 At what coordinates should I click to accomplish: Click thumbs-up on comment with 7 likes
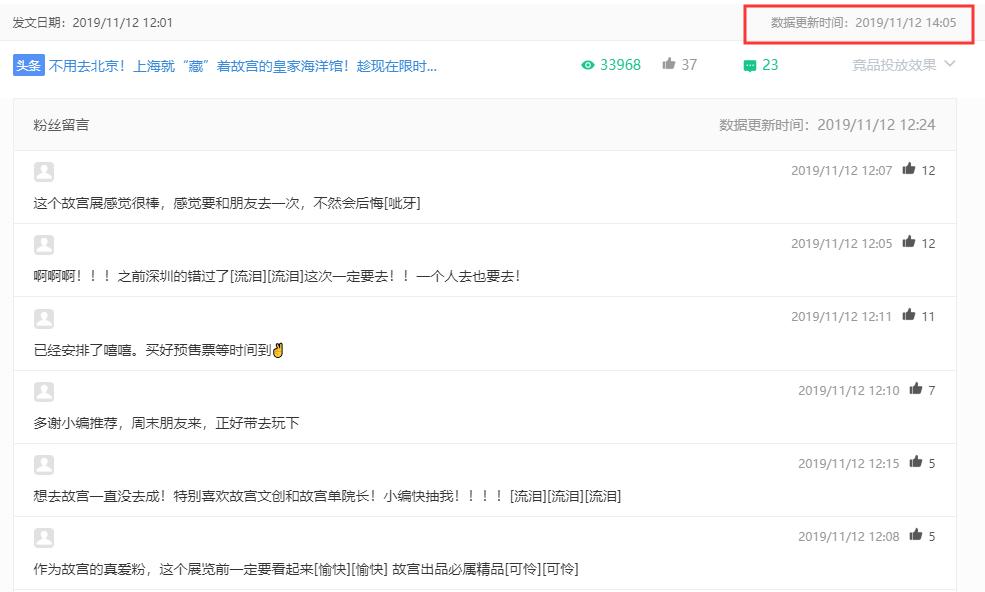pos(915,389)
